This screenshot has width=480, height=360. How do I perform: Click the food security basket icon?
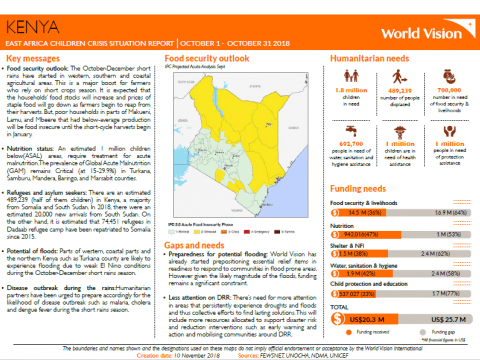(449, 77)
